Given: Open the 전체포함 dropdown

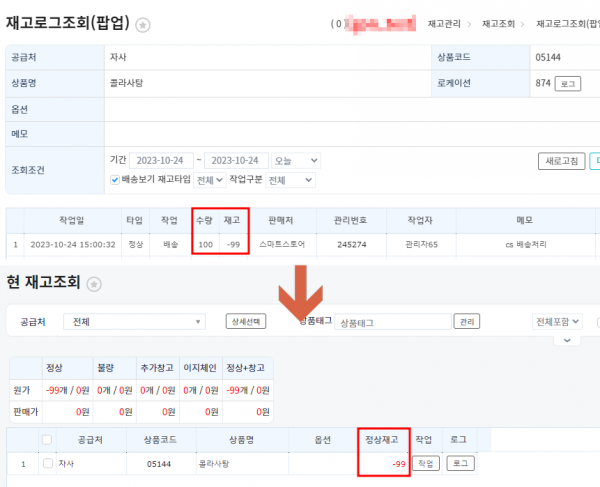Looking at the screenshot, I should [x=557, y=323].
